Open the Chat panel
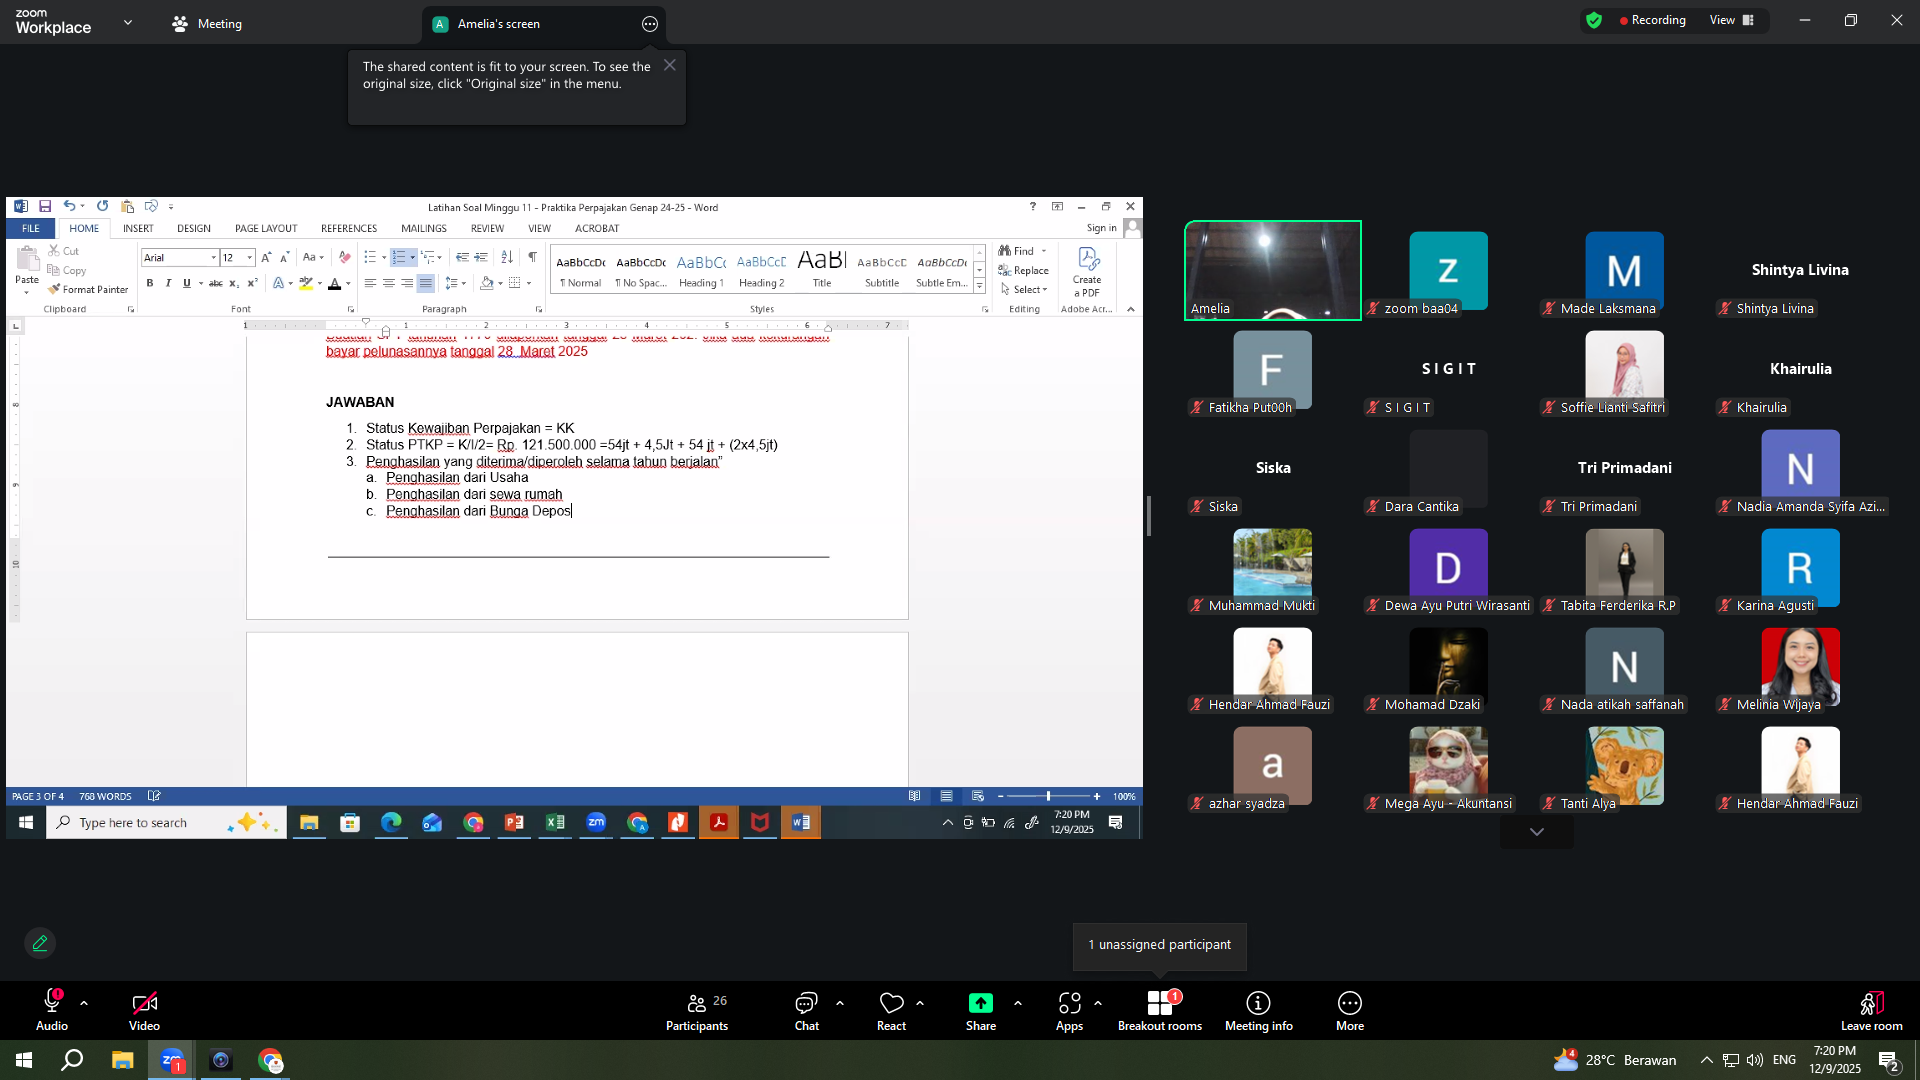Screen dimensions: 1920x1080 806,1010
